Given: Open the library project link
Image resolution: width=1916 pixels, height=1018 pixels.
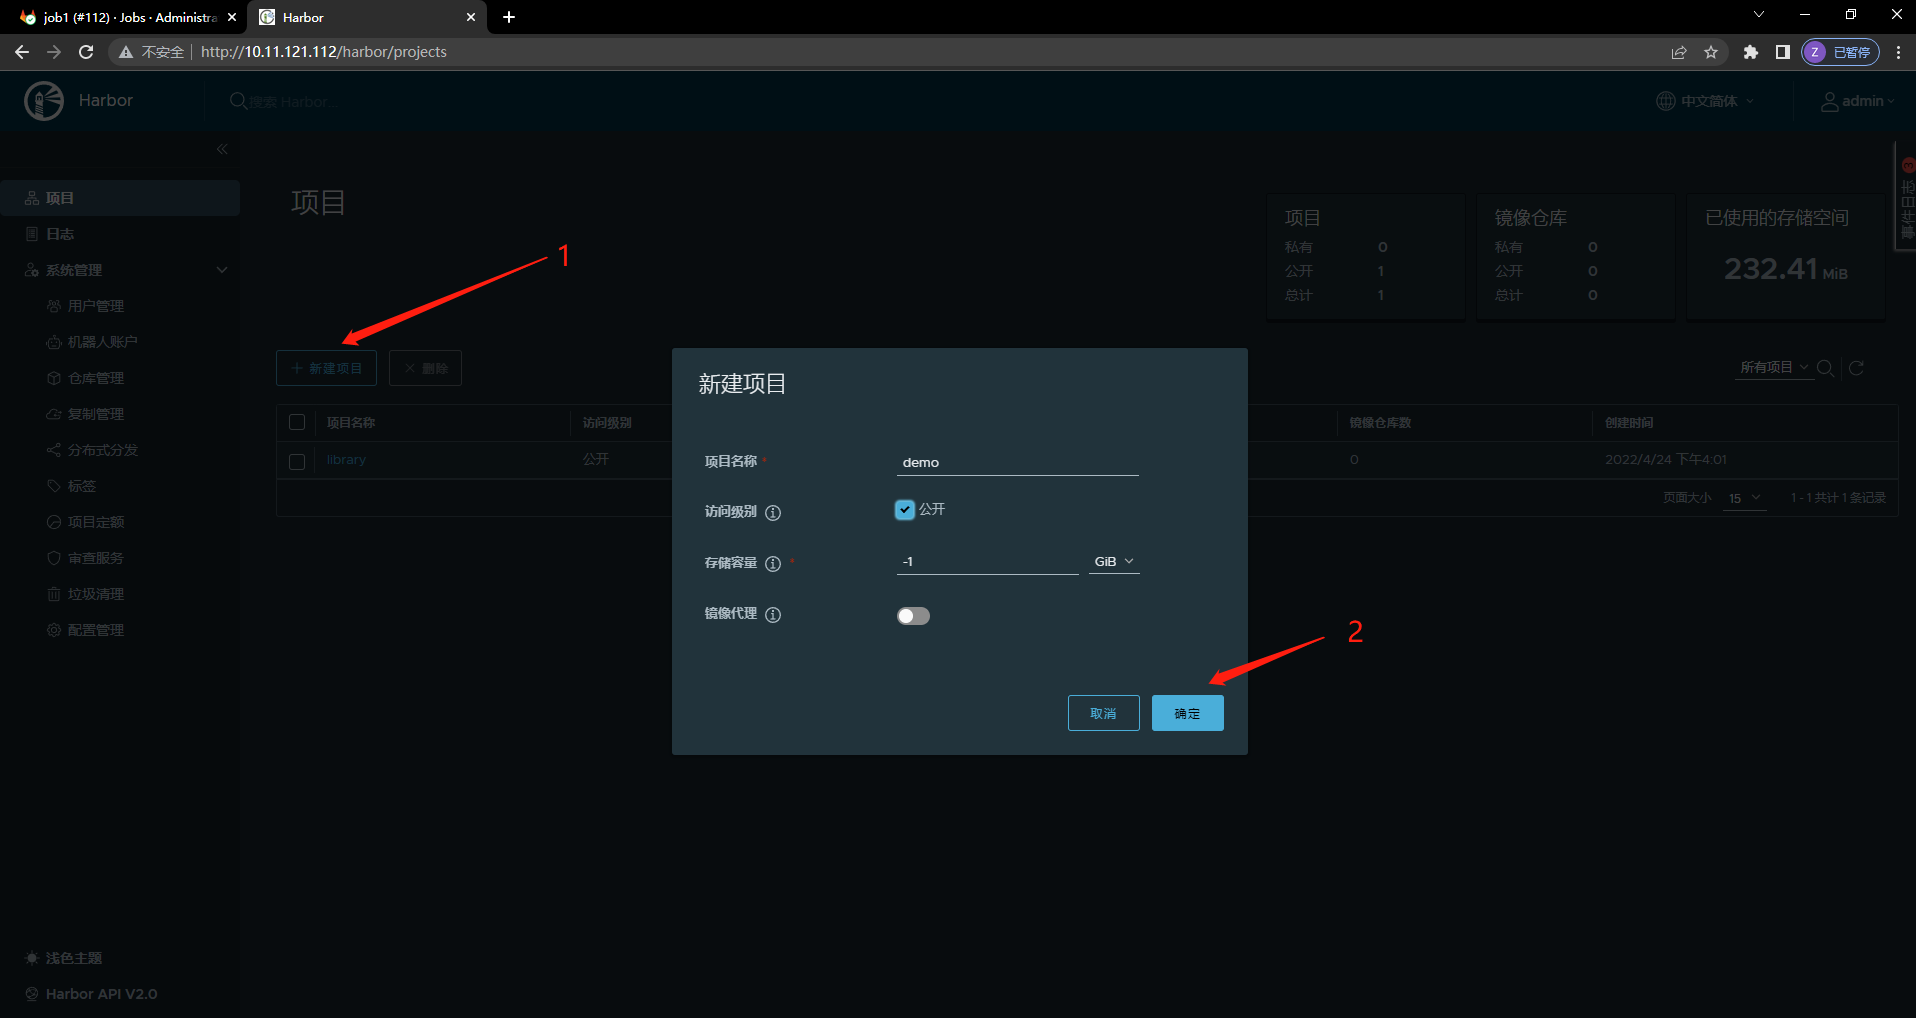Looking at the screenshot, I should pos(346,460).
